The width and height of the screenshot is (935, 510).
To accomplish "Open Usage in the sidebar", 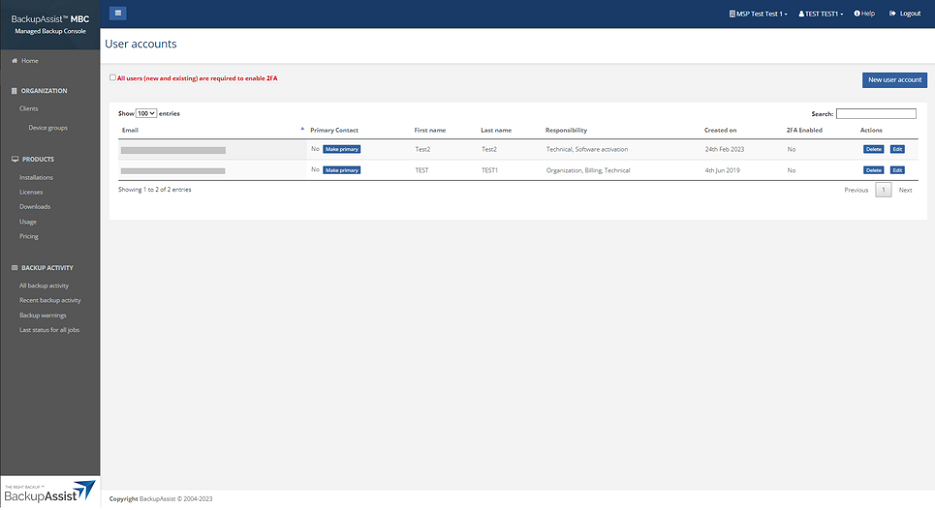I will pyautogui.click(x=28, y=221).
